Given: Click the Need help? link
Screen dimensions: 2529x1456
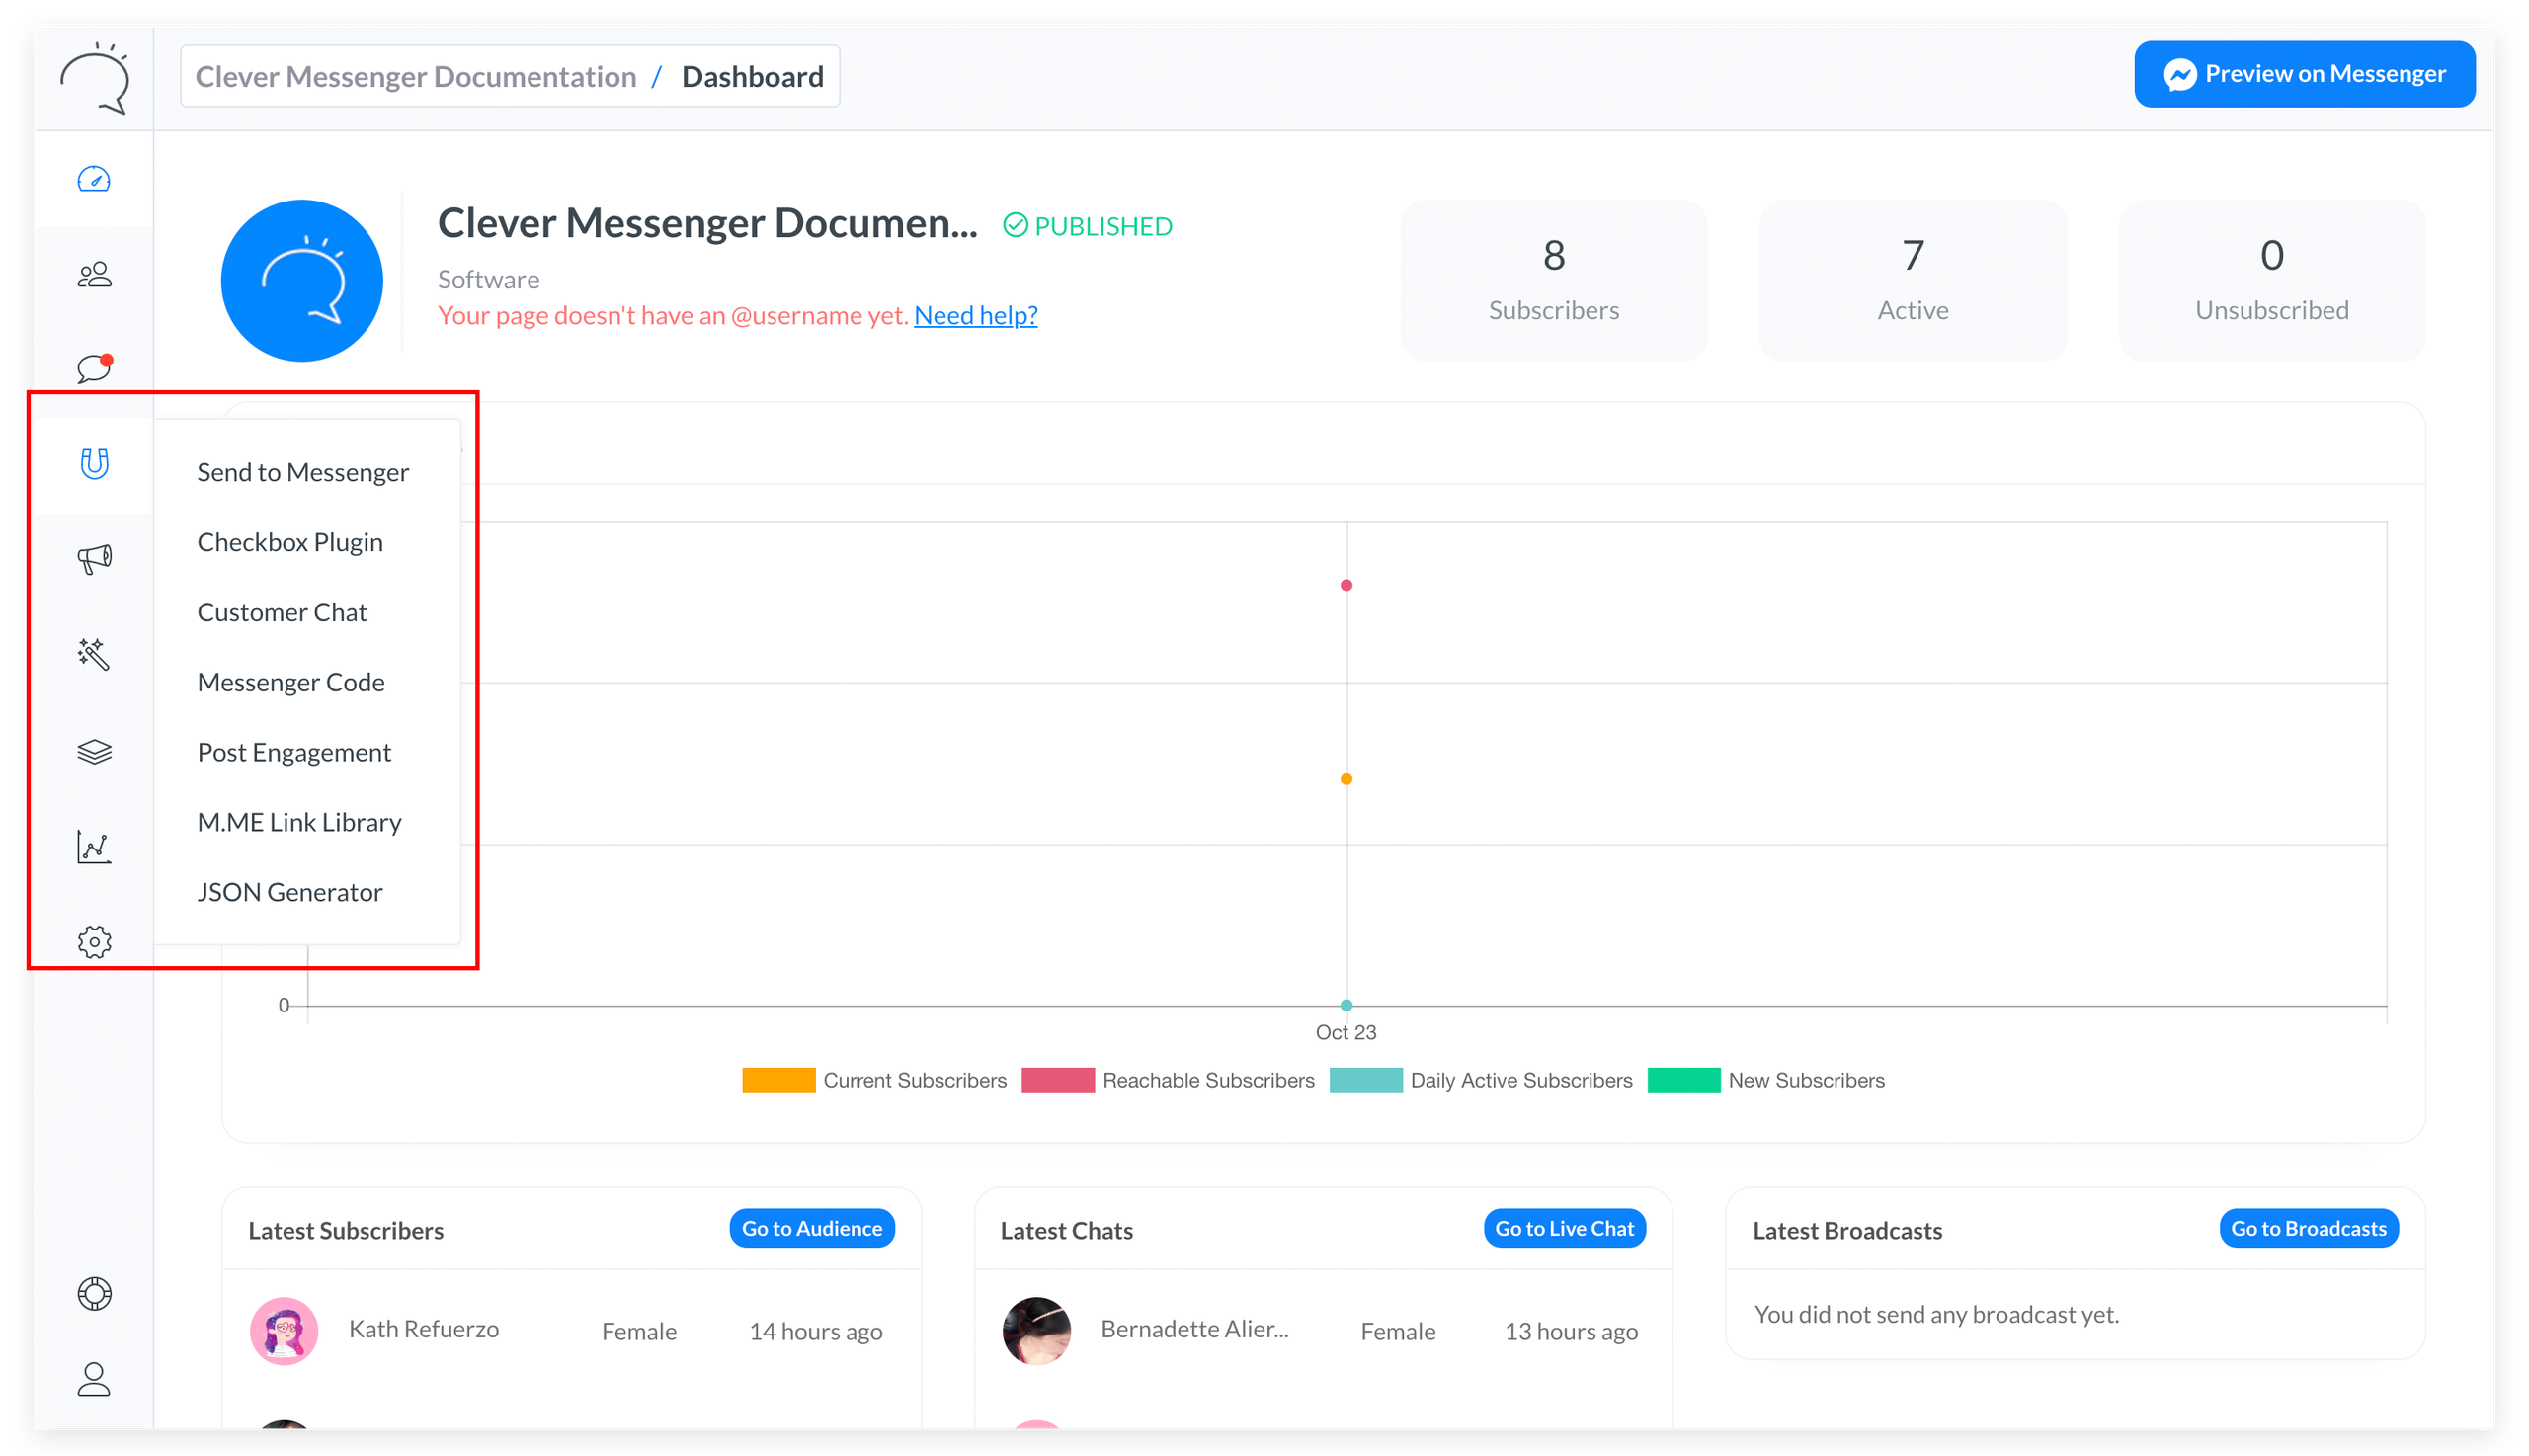Looking at the screenshot, I should click(x=975, y=315).
